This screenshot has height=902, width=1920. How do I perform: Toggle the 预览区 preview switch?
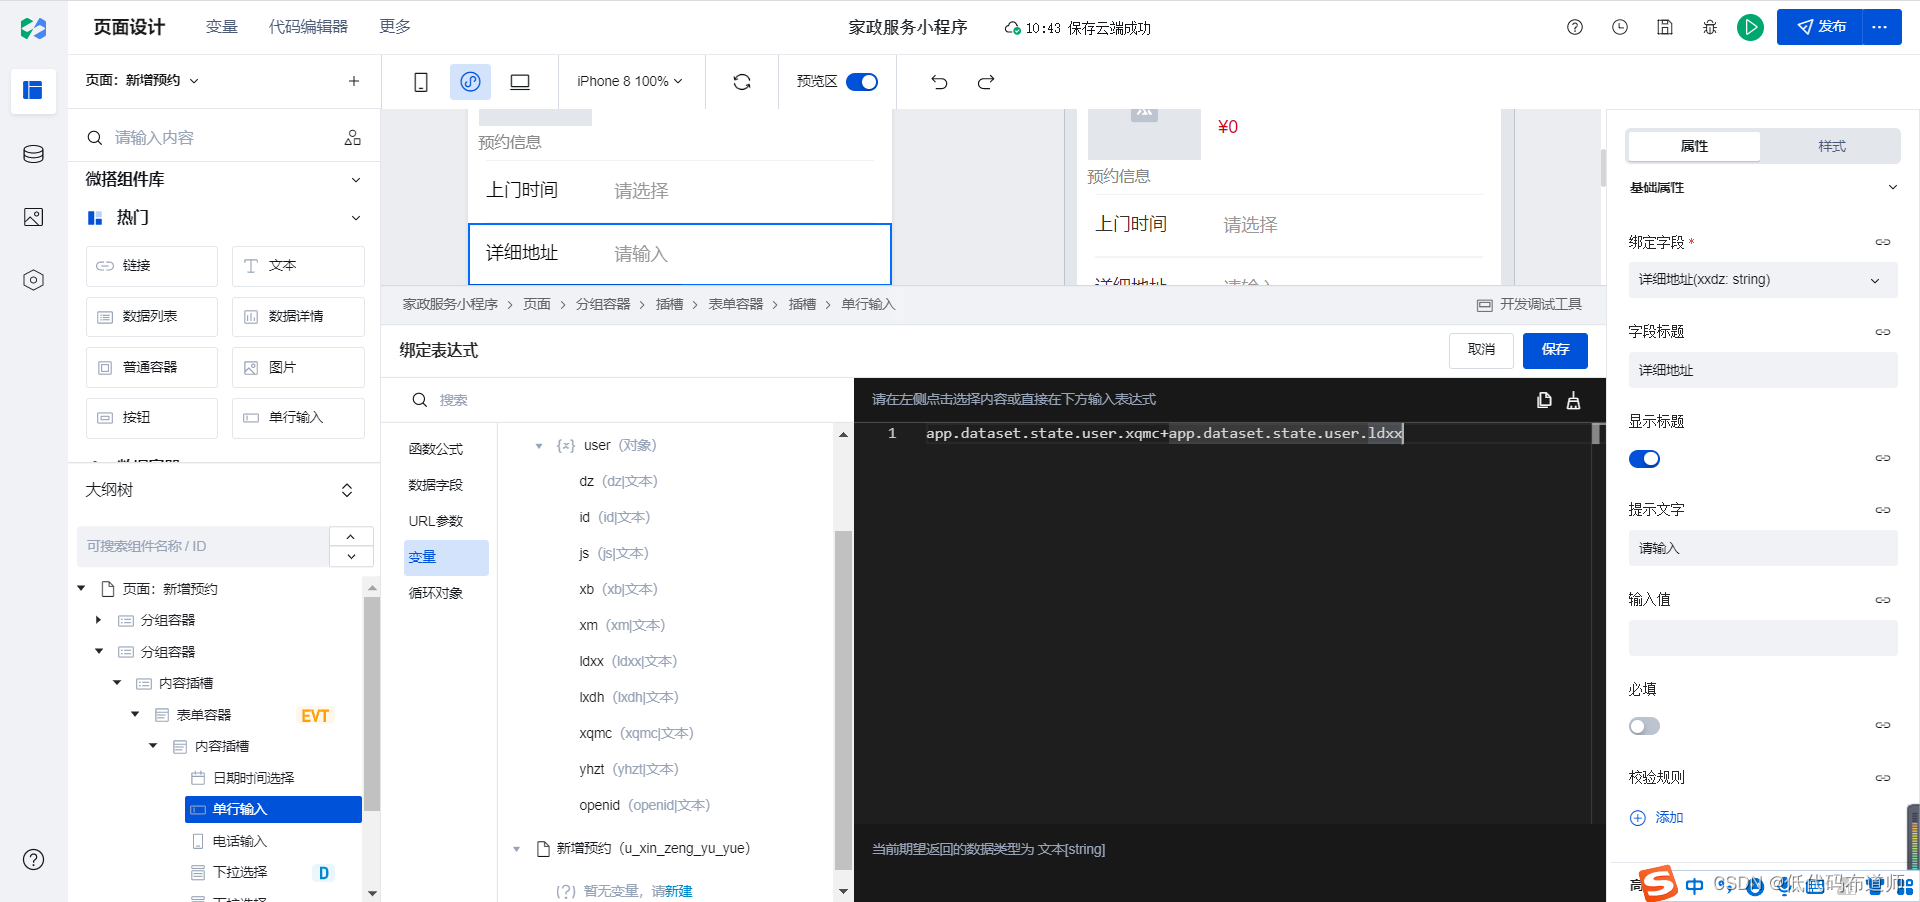point(862,82)
